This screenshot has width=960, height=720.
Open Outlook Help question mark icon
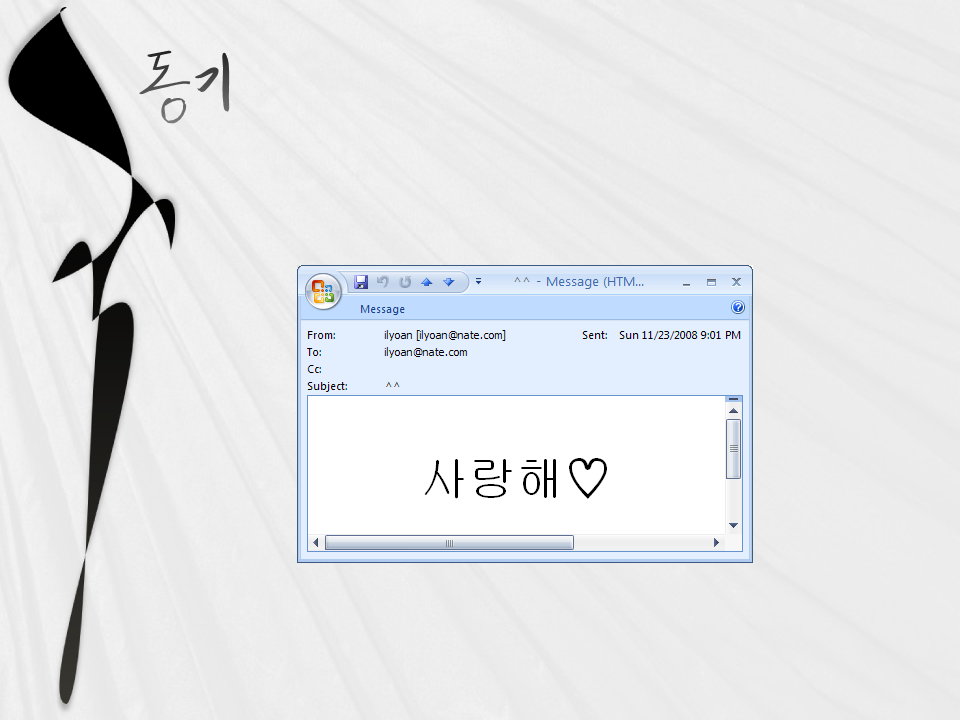pyautogui.click(x=738, y=307)
